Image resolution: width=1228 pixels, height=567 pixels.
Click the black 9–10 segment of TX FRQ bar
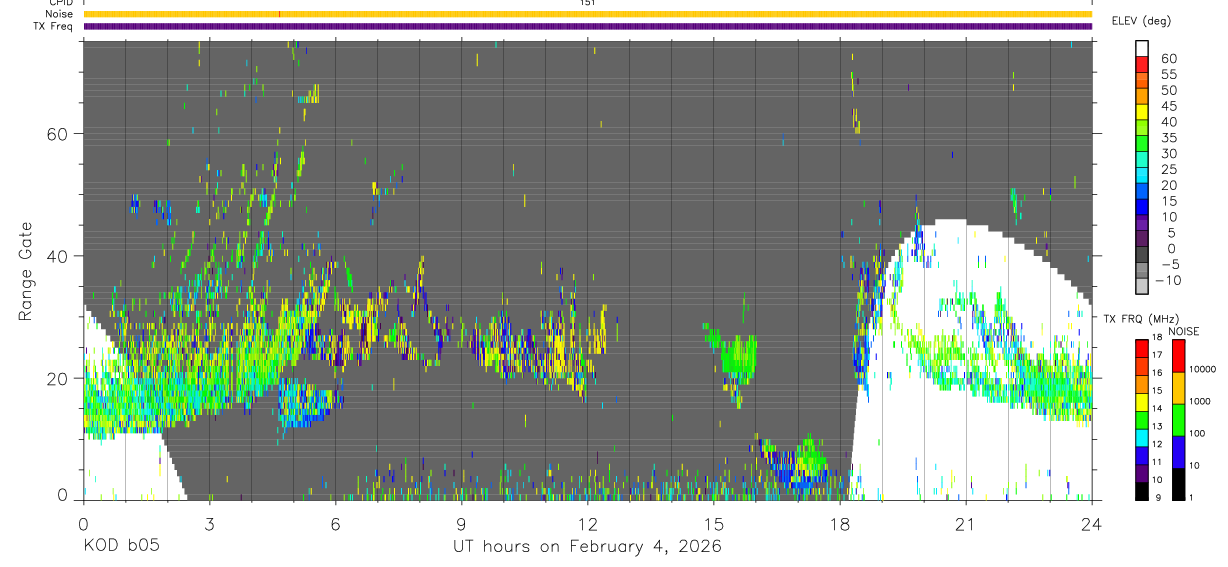[1142, 491]
